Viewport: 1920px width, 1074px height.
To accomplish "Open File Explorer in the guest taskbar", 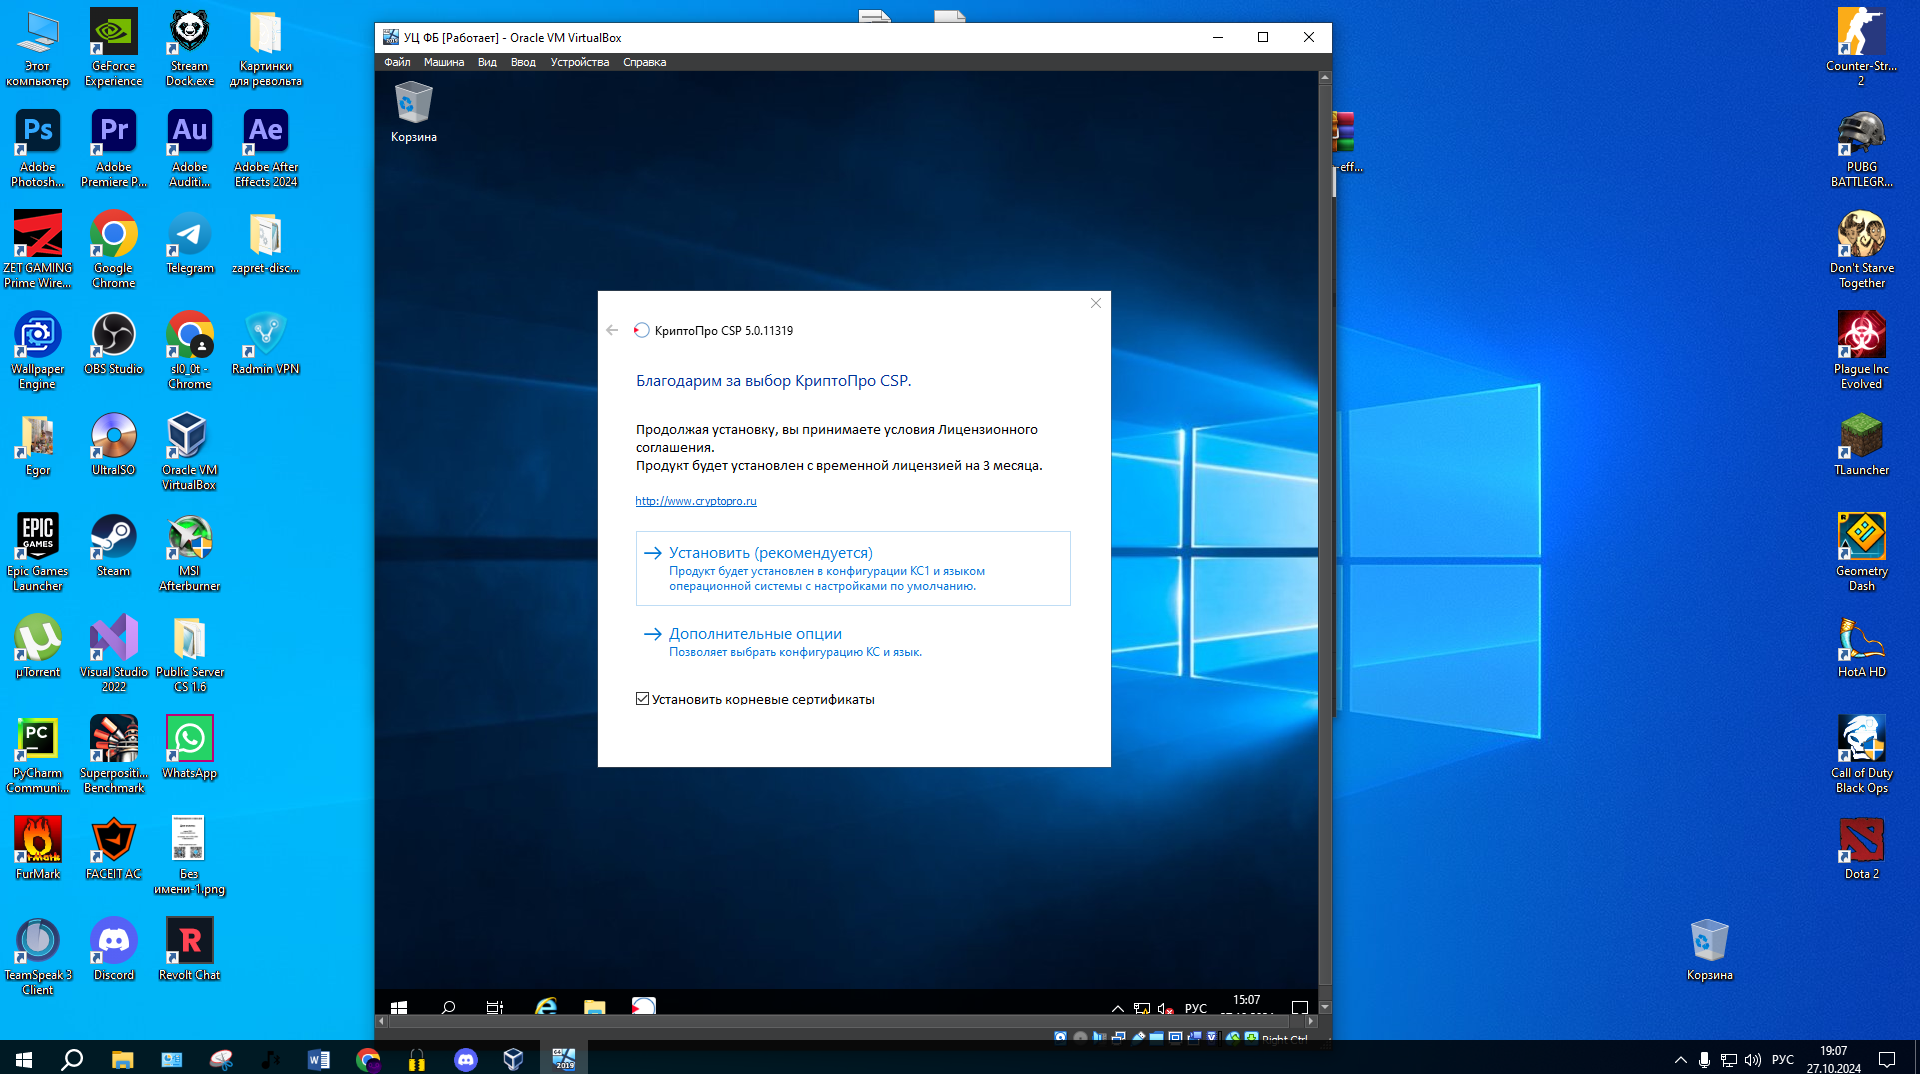I will coord(595,1006).
